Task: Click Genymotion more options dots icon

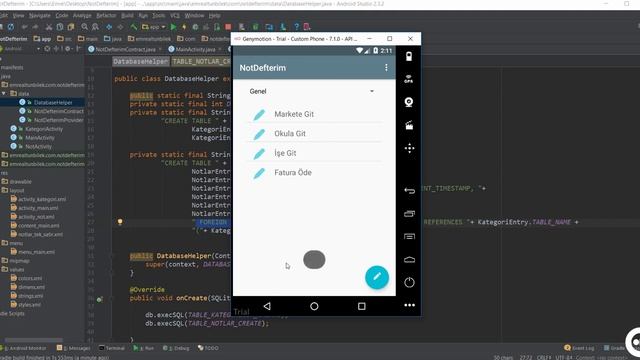Action: [409, 305]
